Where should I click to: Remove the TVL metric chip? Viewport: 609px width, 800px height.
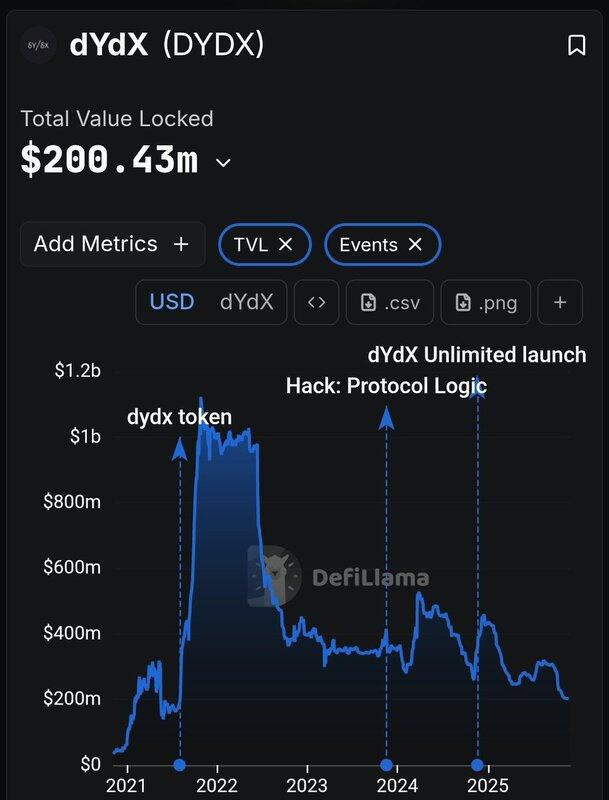point(285,244)
